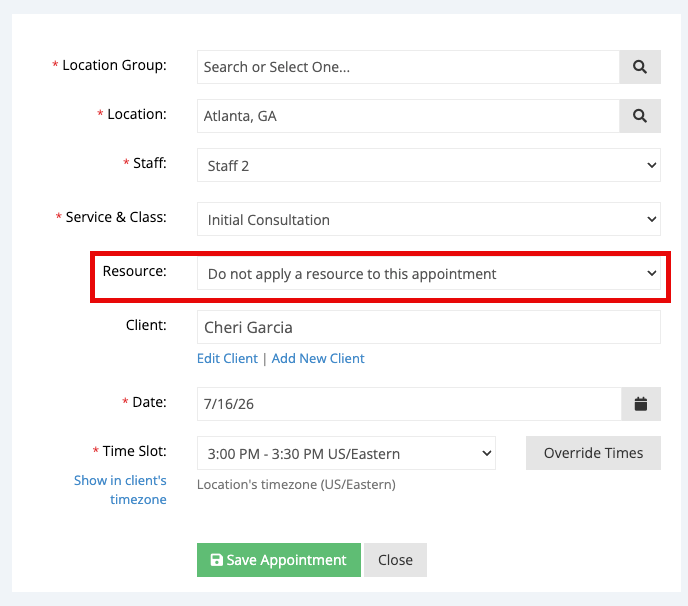Click the Add New Client link

pos(318,359)
